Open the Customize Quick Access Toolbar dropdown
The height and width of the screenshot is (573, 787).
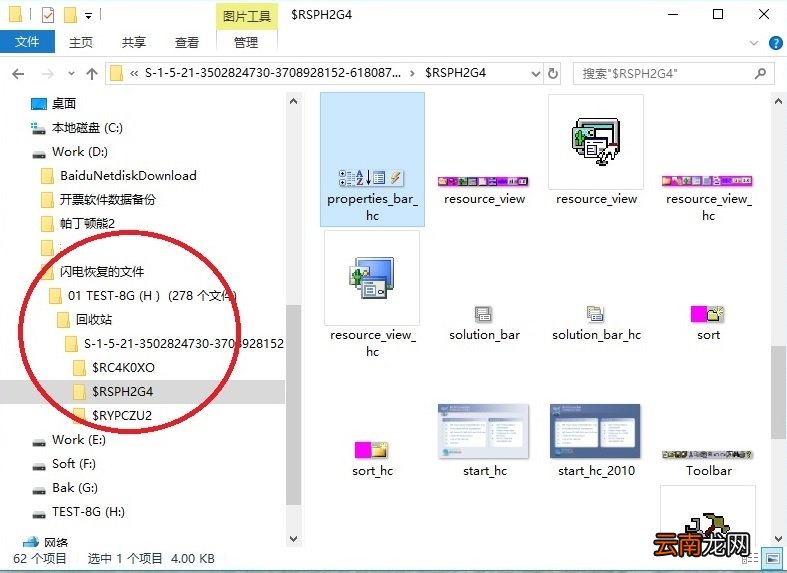tap(88, 16)
